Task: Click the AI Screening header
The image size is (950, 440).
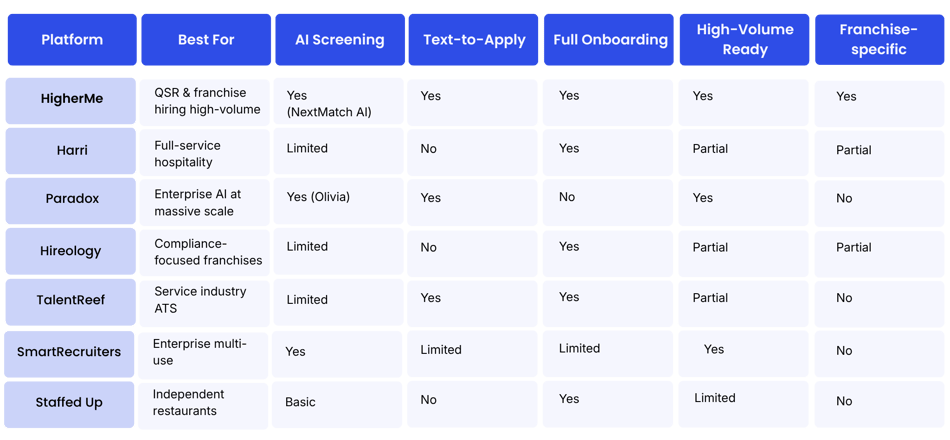Action: coord(340,40)
